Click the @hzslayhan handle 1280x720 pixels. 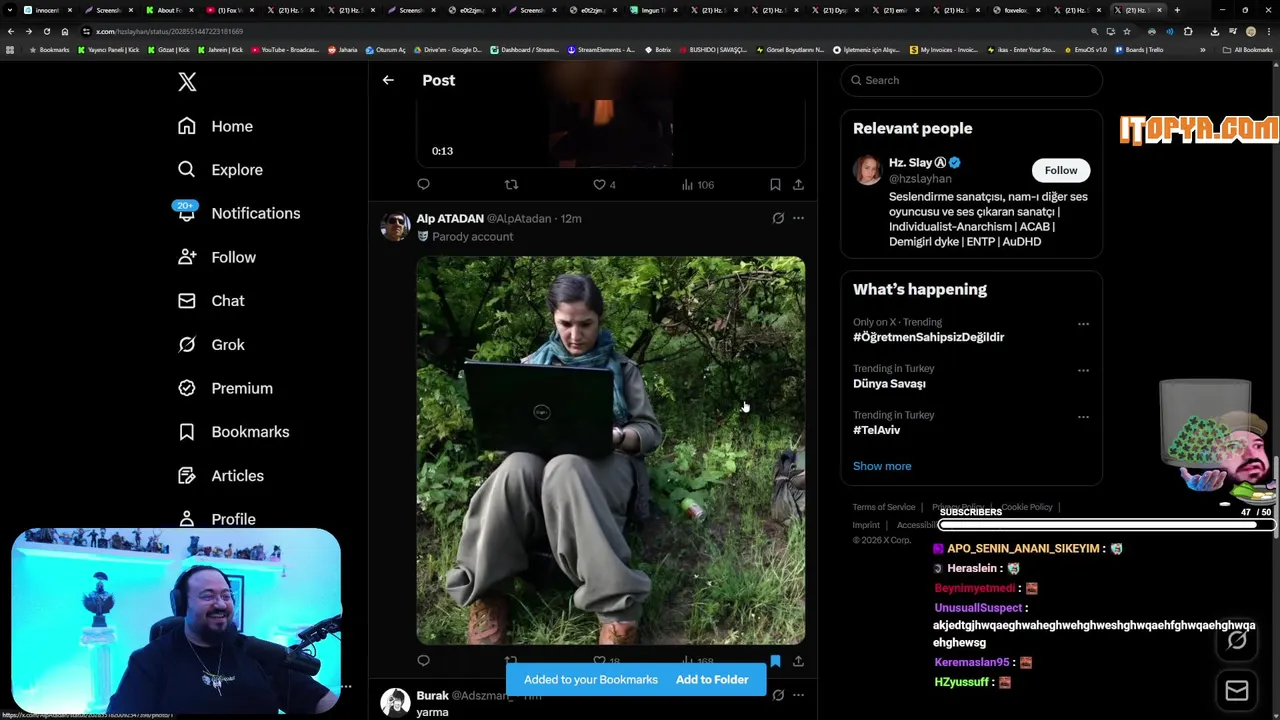click(920, 178)
